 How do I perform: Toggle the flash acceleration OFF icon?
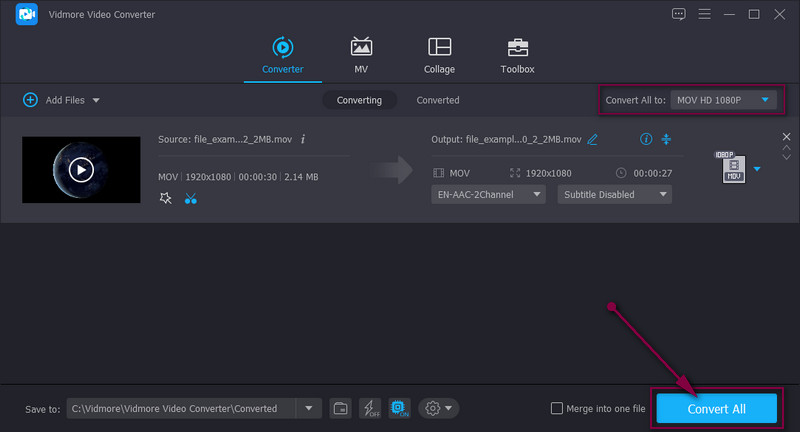click(369, 408)
